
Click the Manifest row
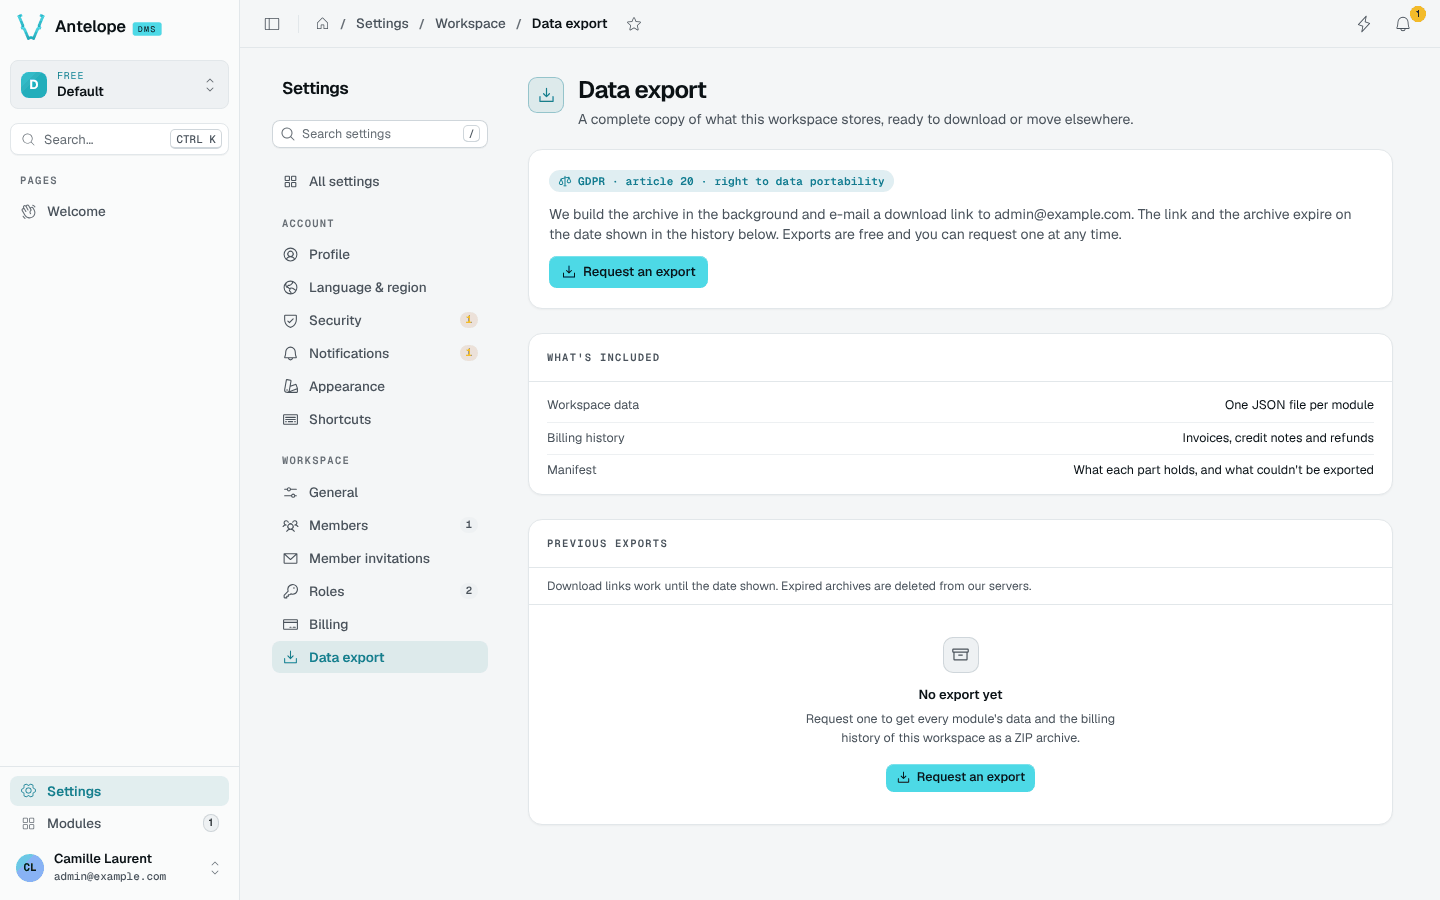tap(960, 470)
